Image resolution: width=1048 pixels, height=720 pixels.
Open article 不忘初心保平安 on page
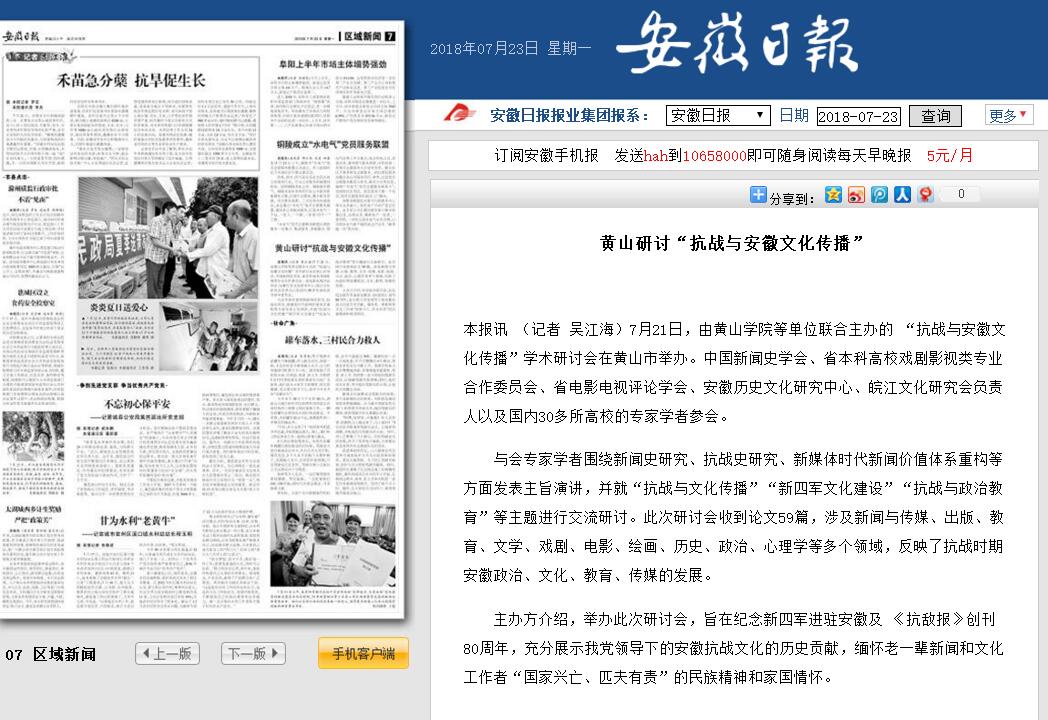click(x=137, y=404)
